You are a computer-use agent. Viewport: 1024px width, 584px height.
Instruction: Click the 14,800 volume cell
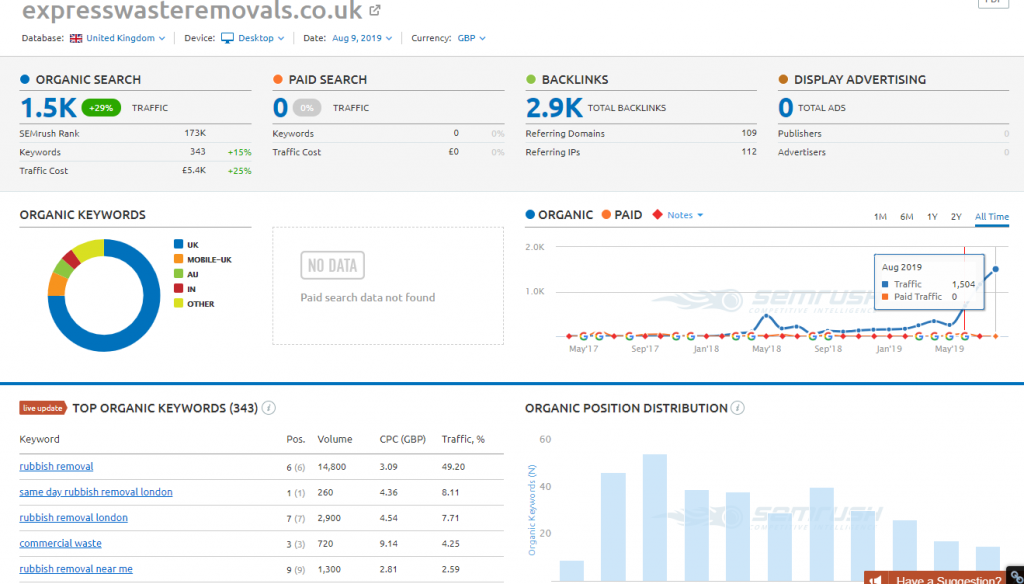[332, 466]
